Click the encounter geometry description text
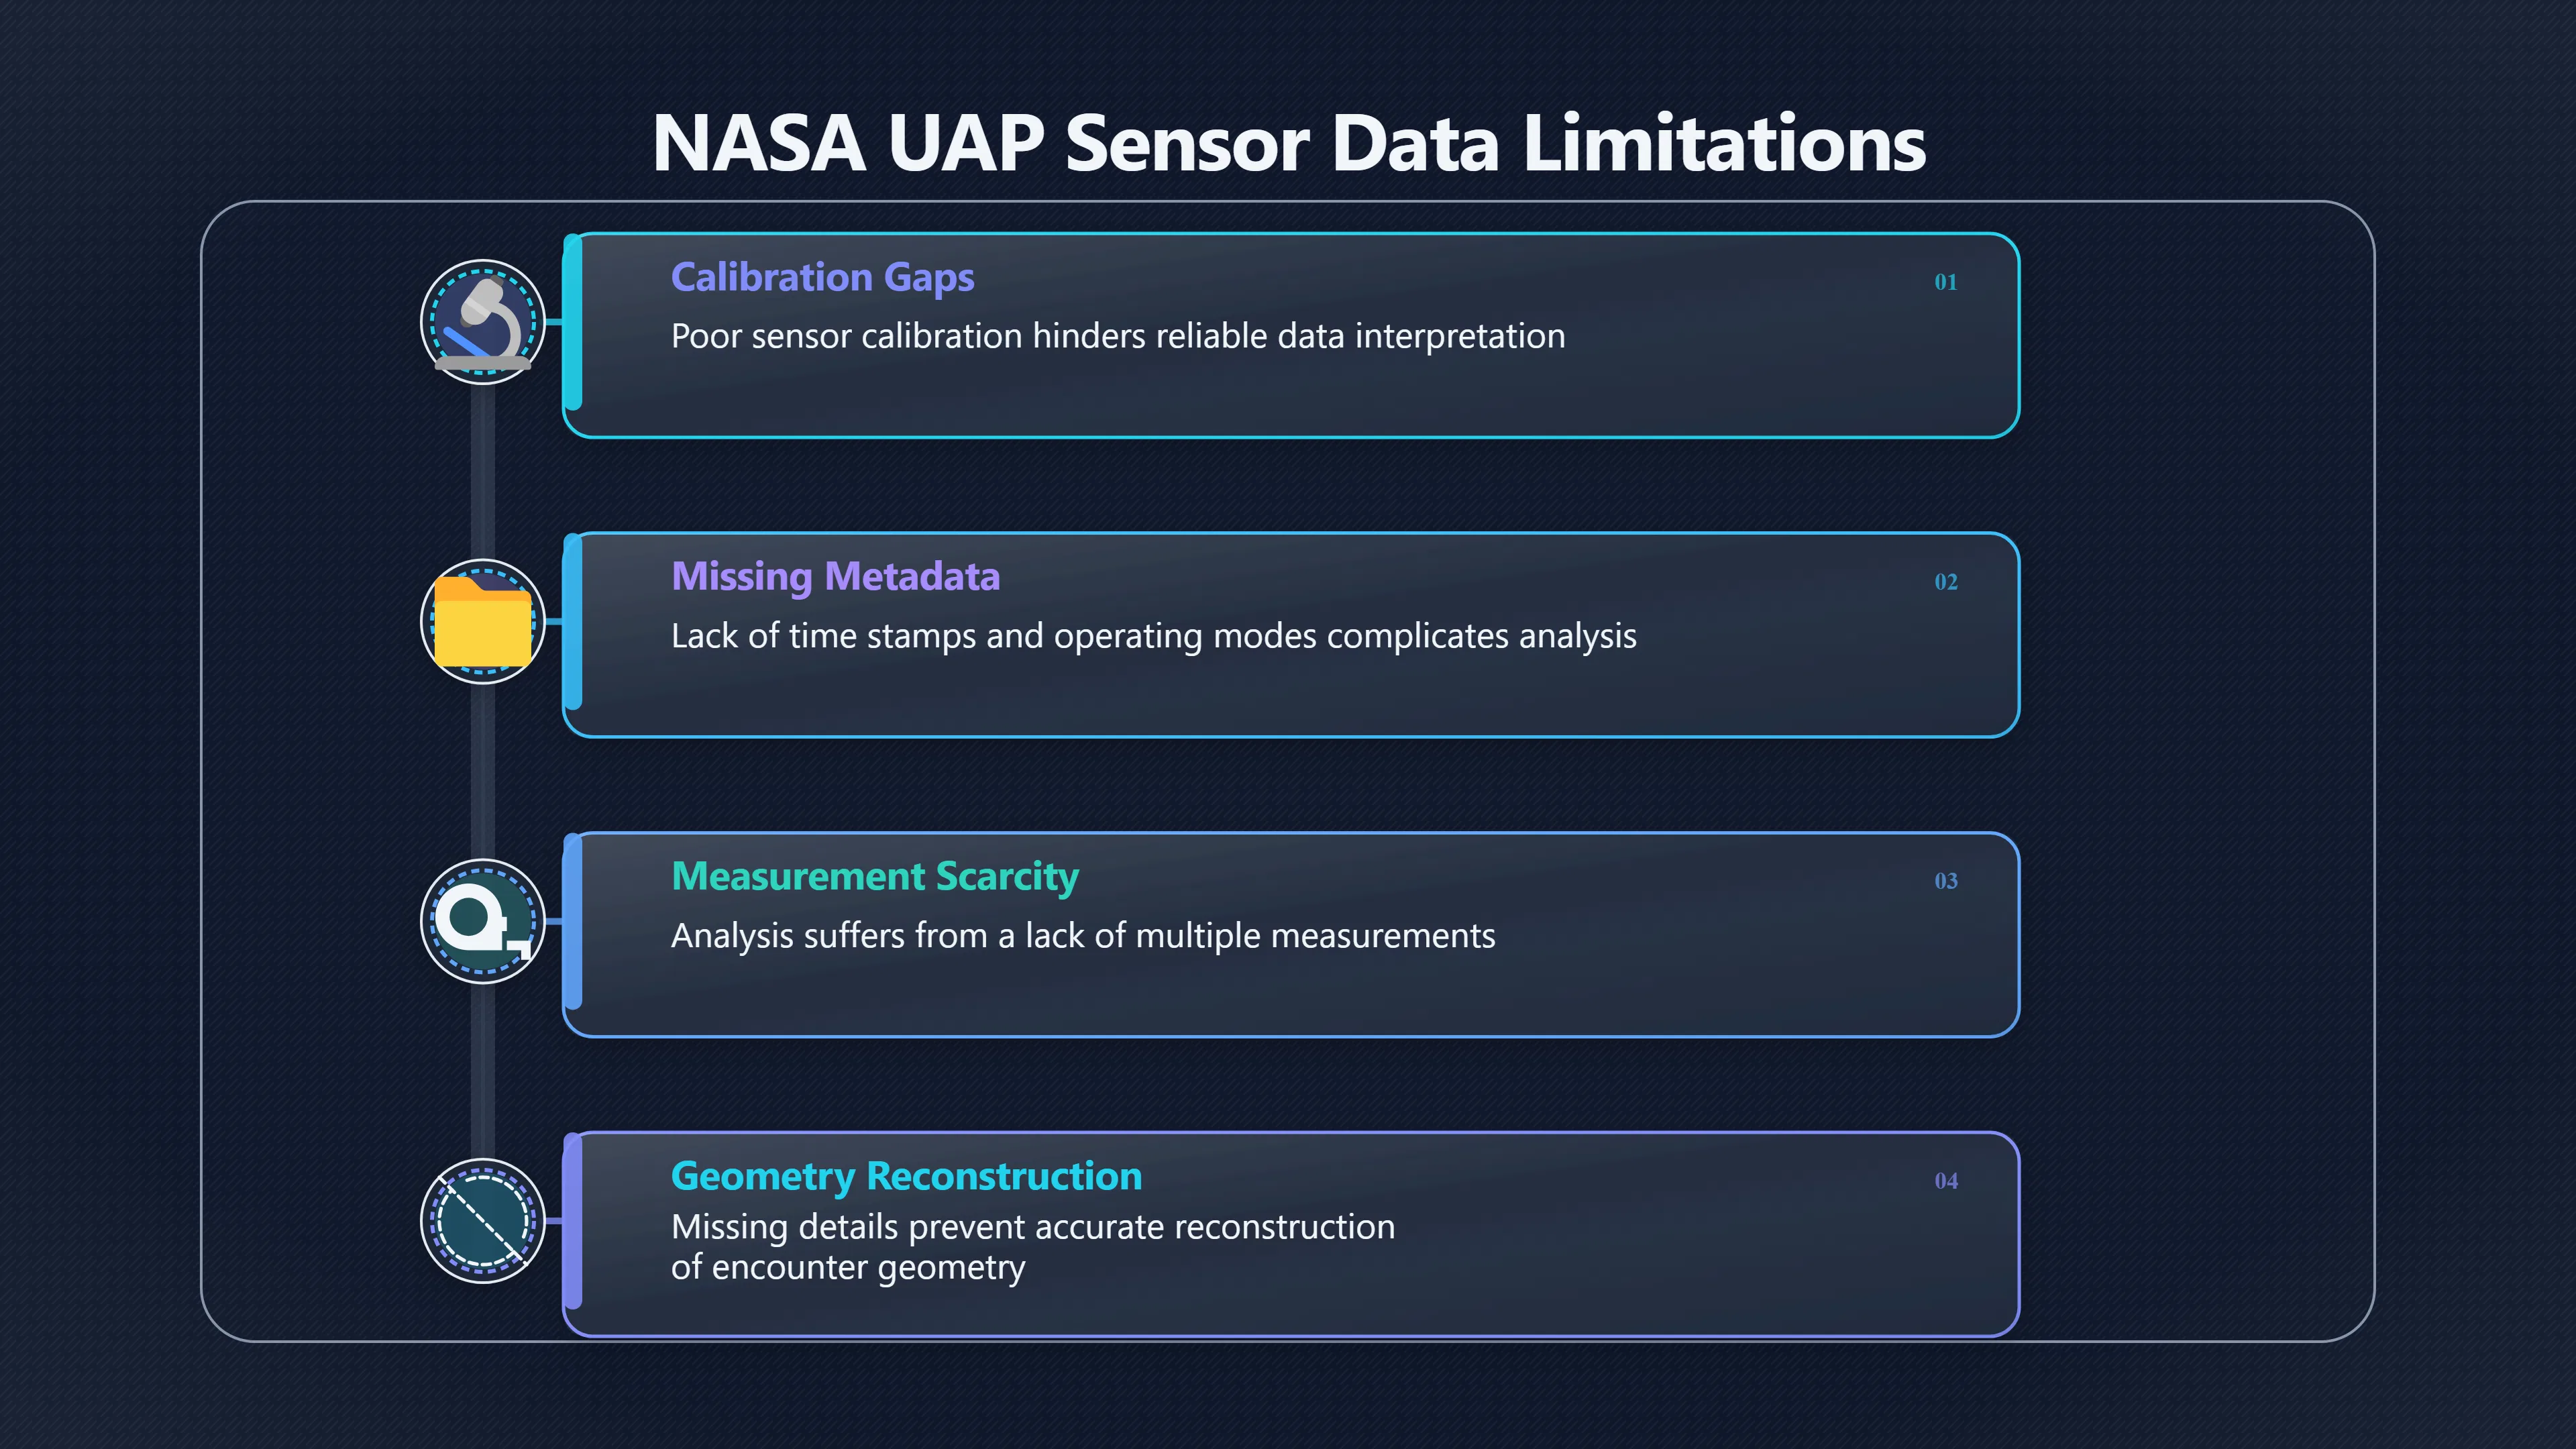 tap(1033, 1247)
